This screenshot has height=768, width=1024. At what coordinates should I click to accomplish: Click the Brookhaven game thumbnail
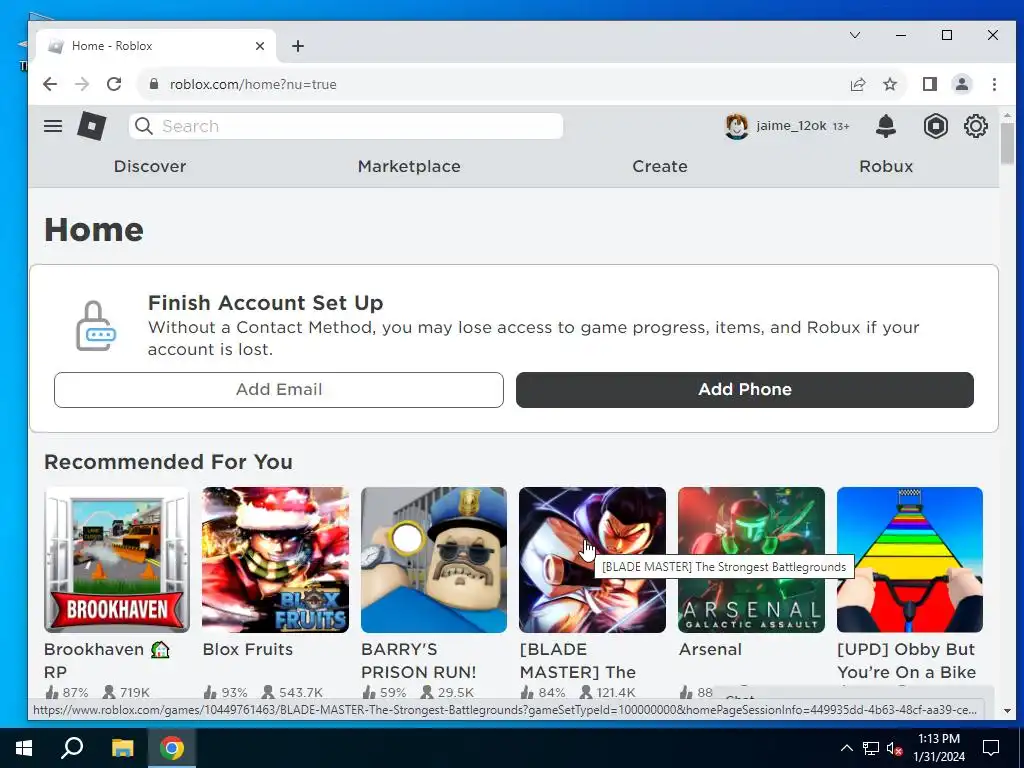(117, 560)
